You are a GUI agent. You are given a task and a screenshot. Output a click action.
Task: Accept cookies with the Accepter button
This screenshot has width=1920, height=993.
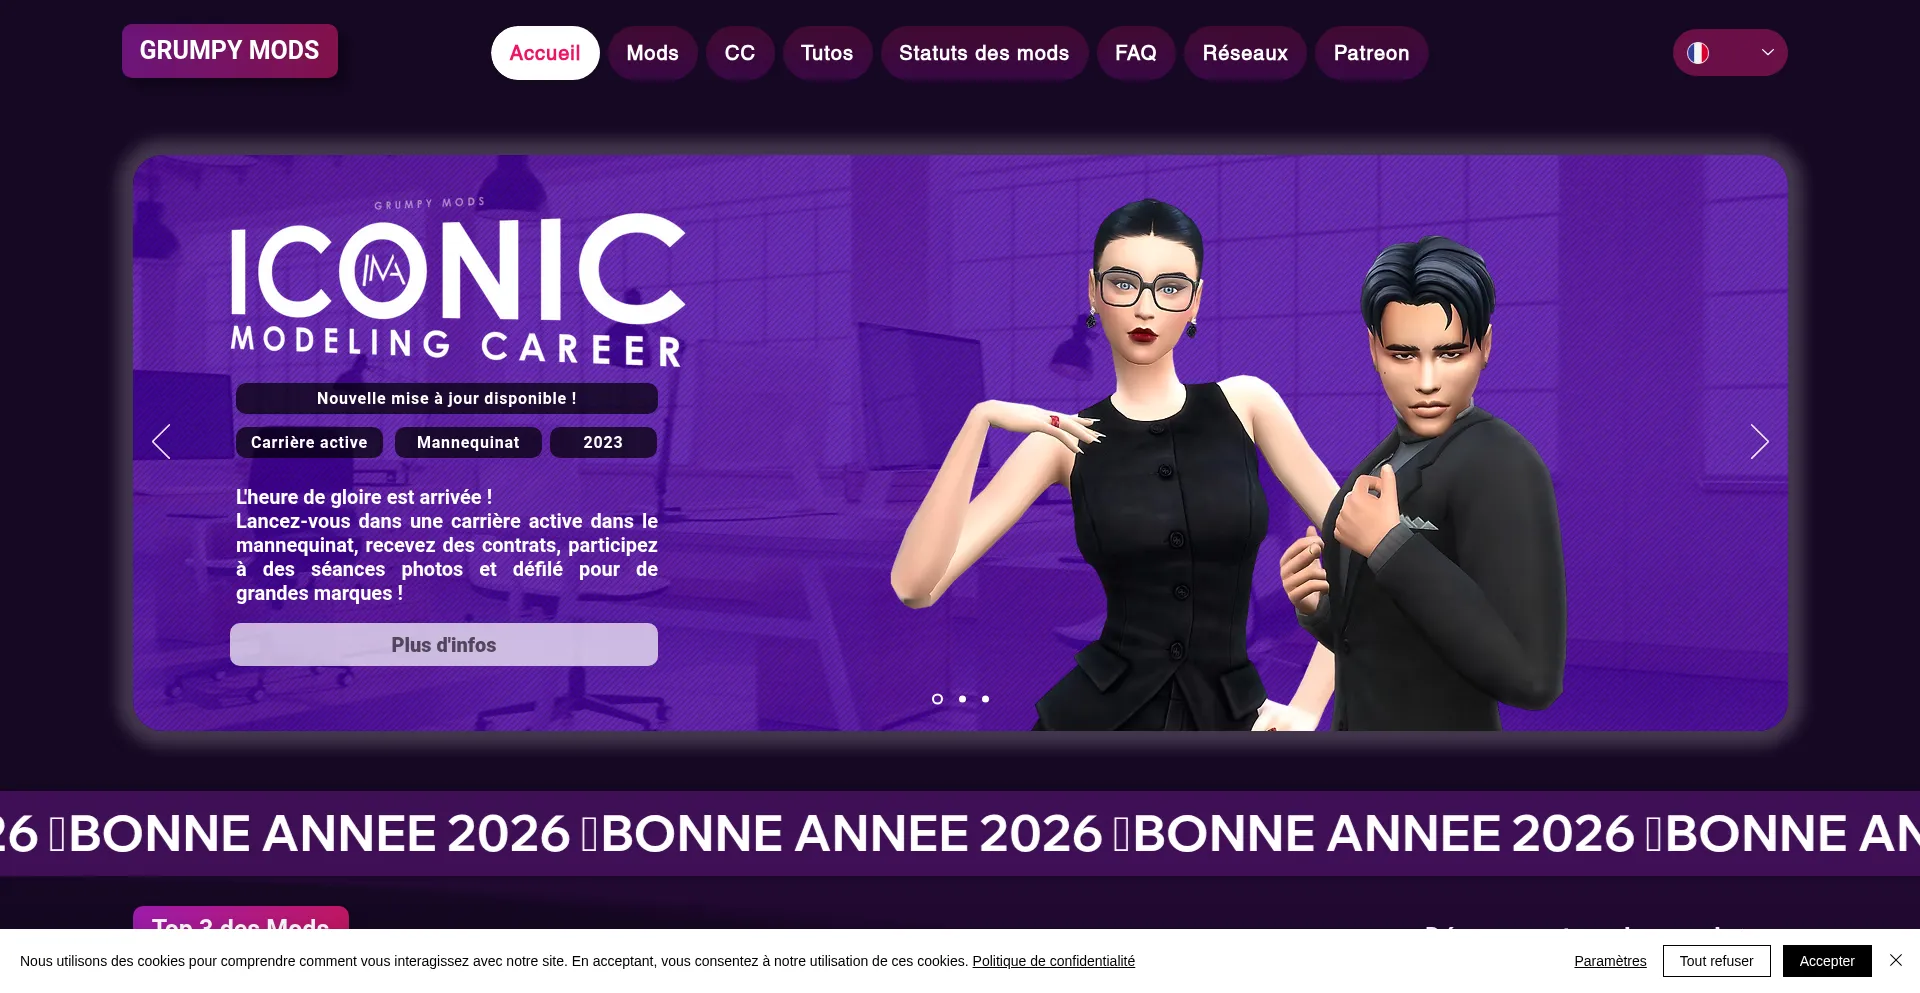[1827, 961]
